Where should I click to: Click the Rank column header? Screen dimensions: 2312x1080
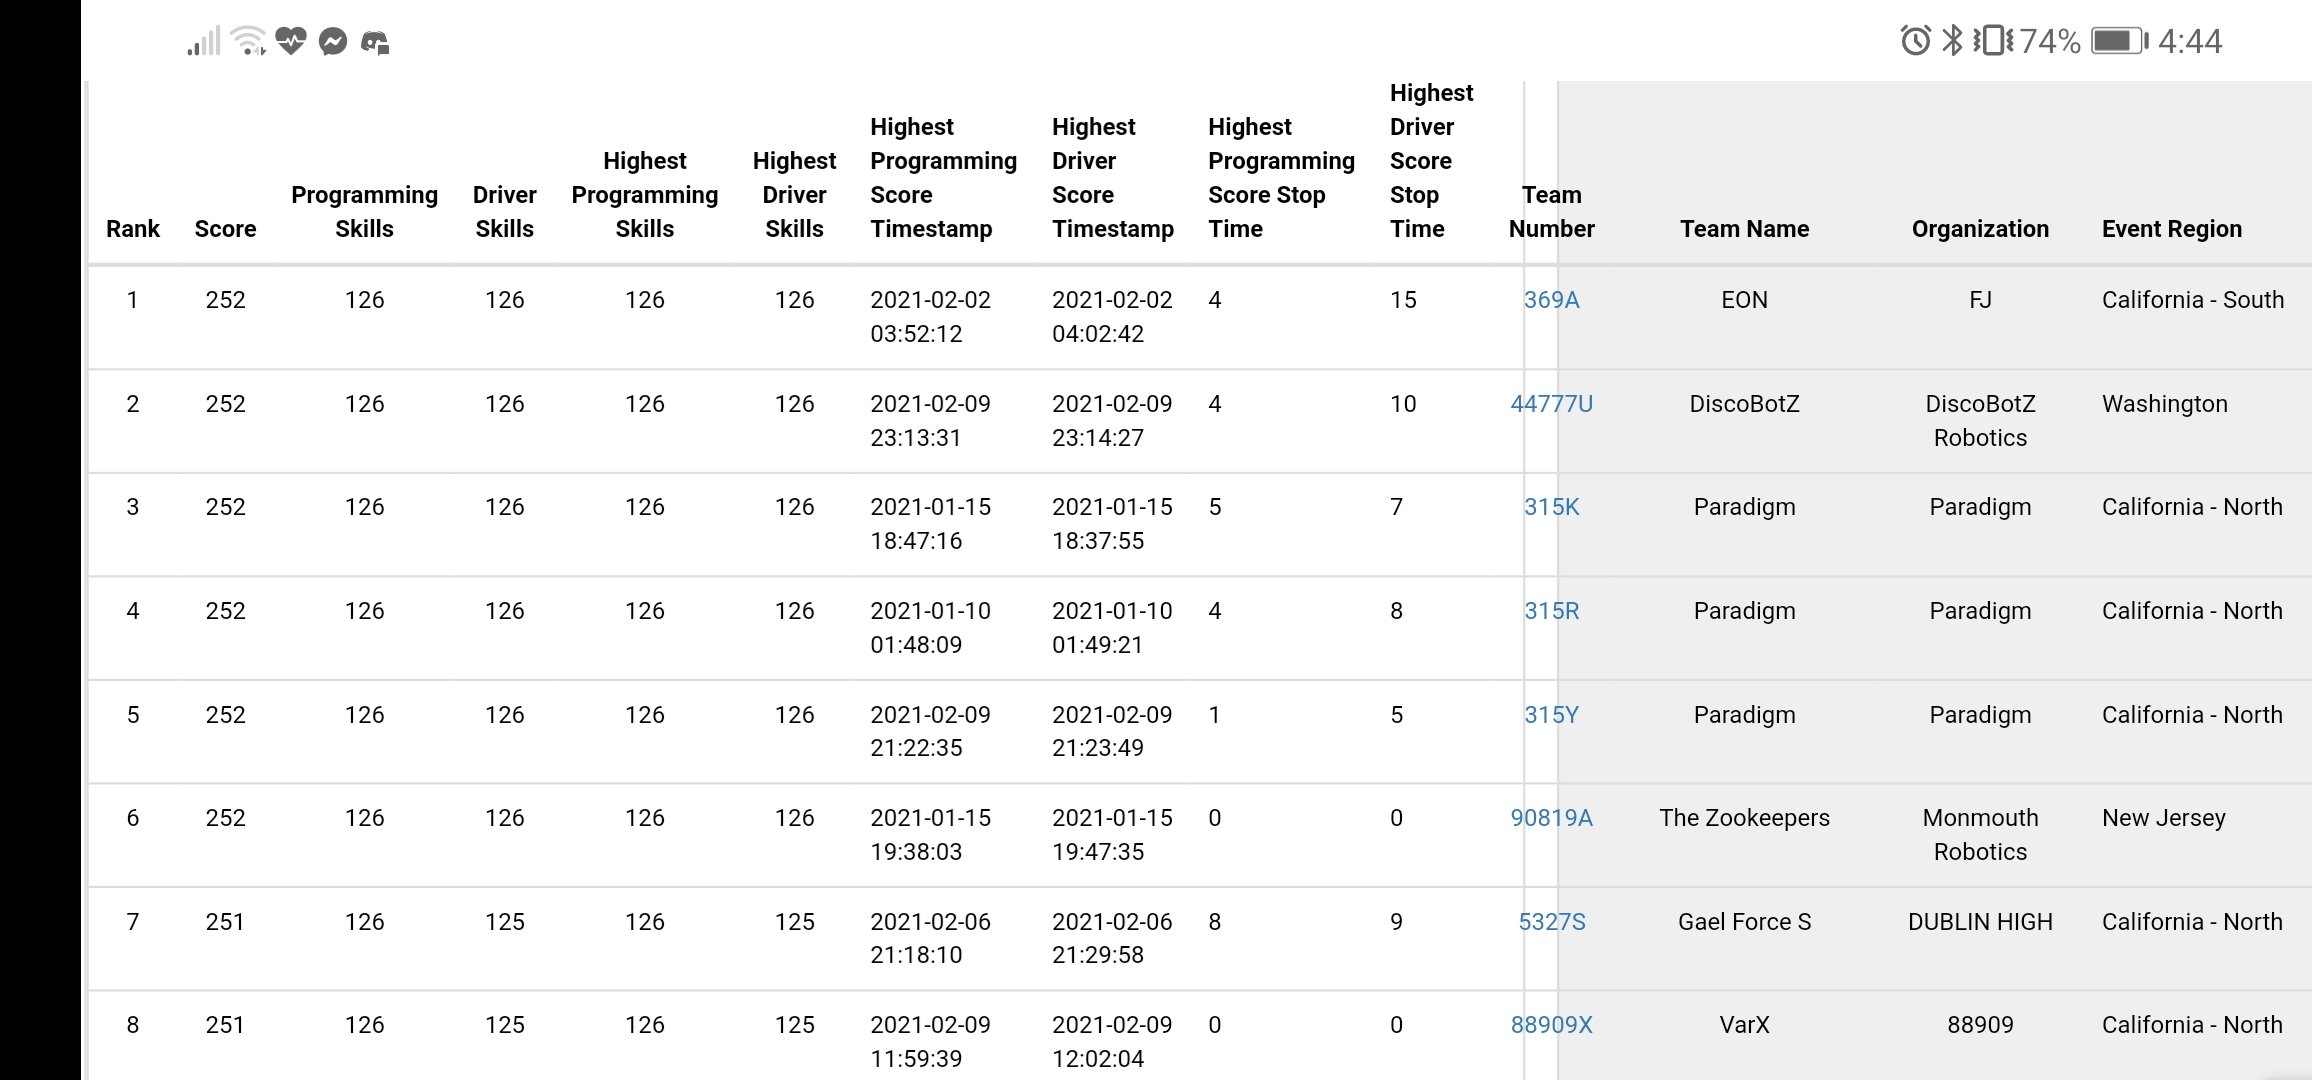click(133, 229)
